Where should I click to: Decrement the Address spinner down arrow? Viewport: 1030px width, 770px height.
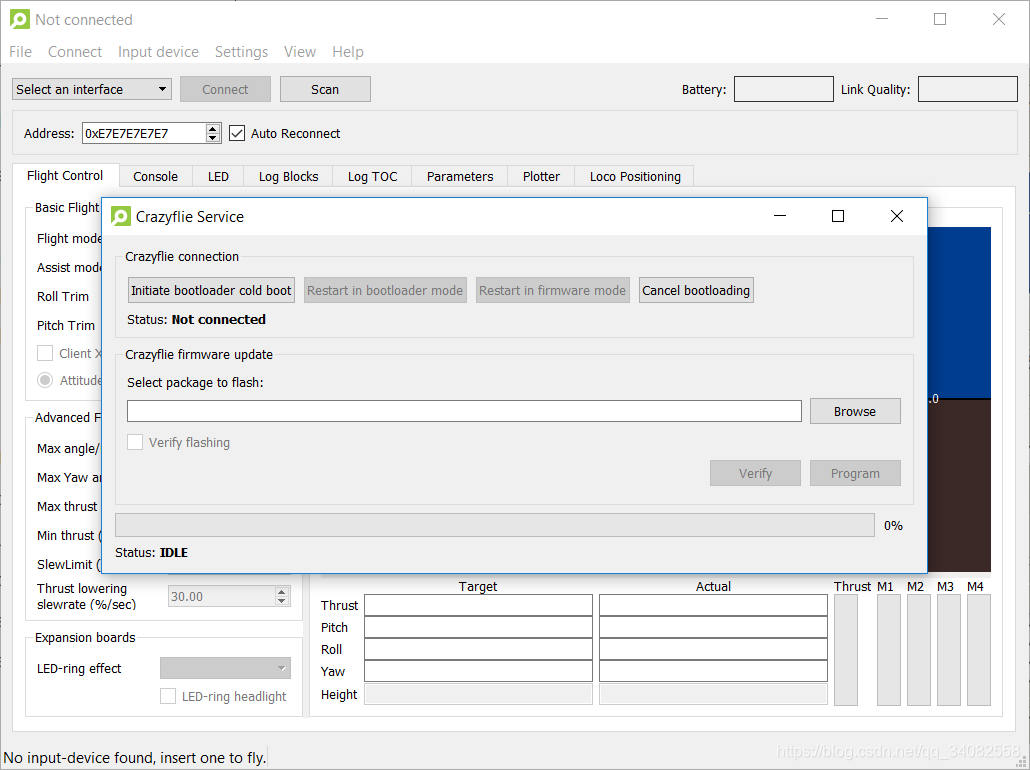click(x=212, y=138)
